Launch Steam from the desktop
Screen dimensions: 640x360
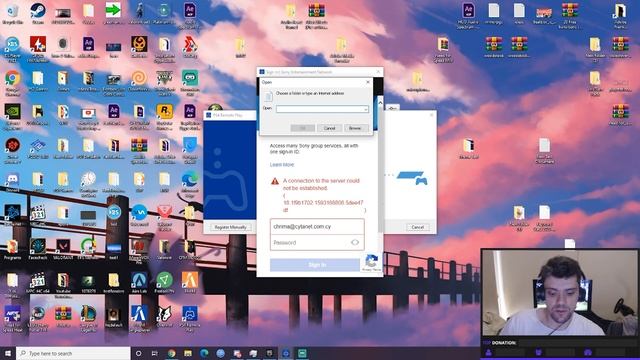pyautogui.click(x=38, y=13)
